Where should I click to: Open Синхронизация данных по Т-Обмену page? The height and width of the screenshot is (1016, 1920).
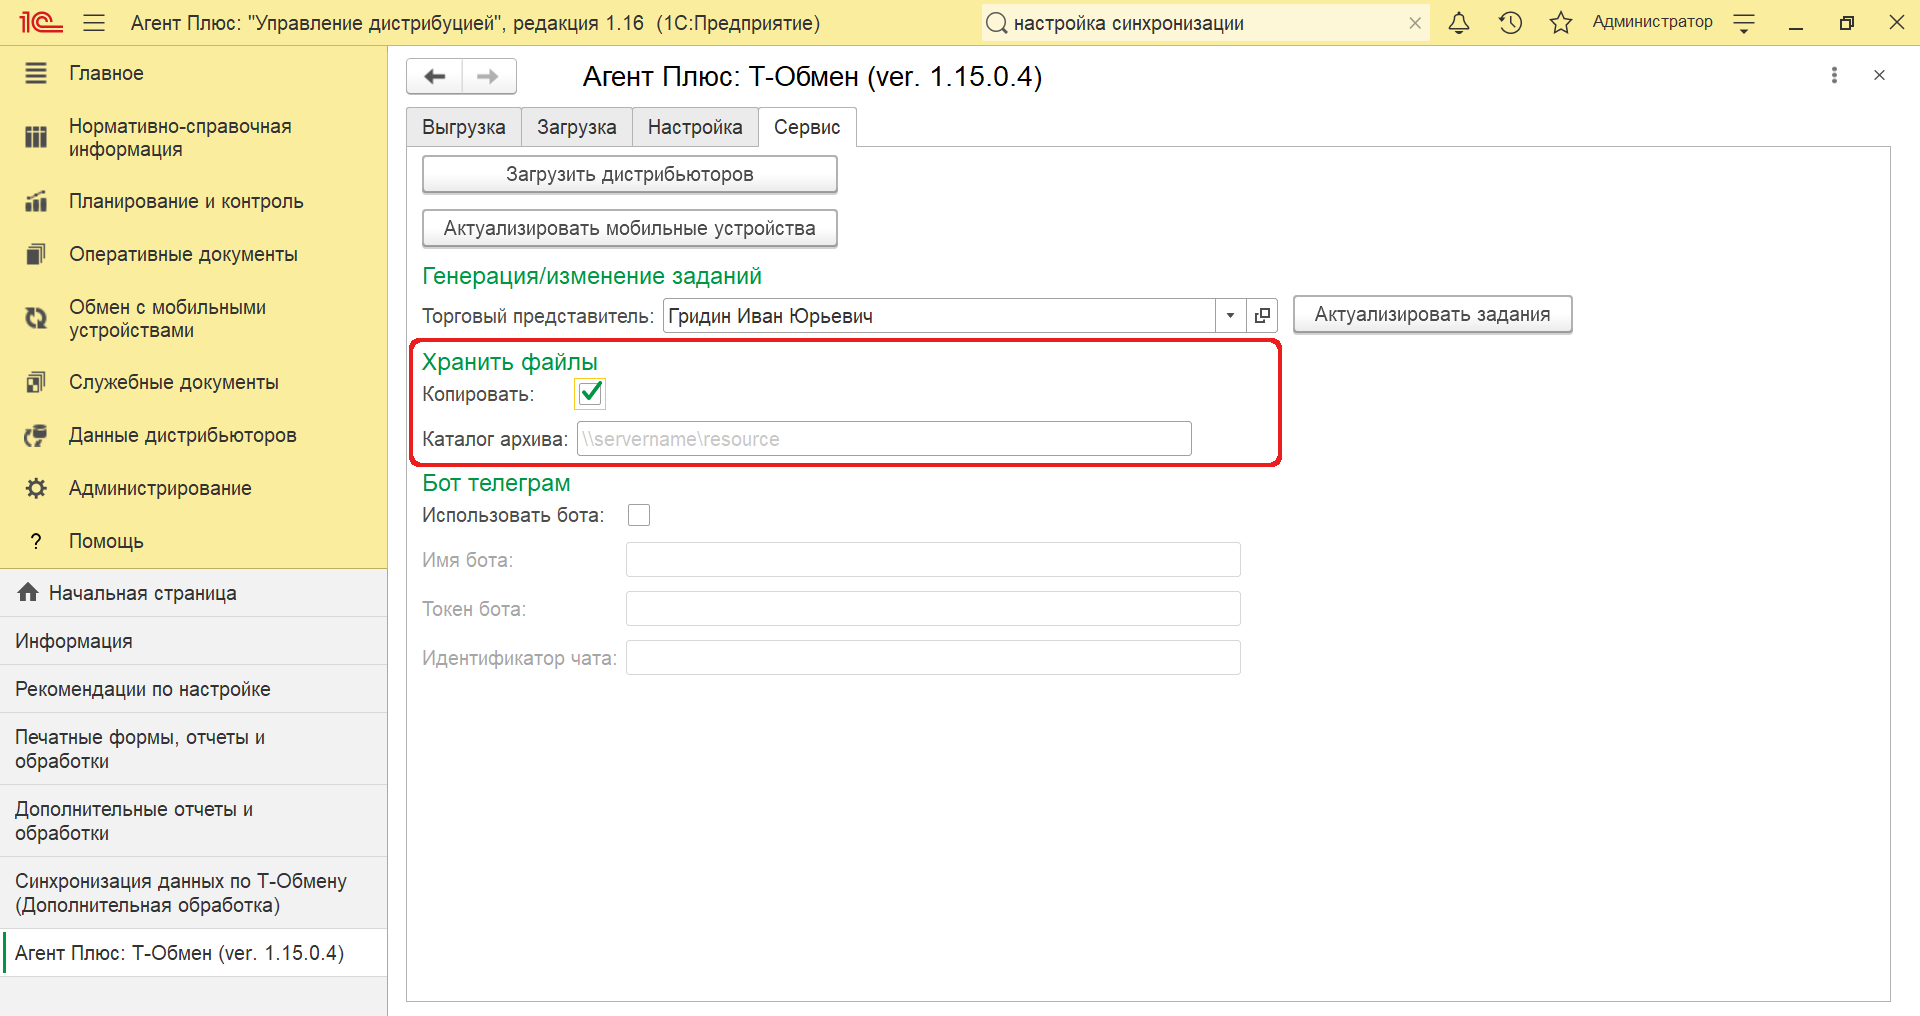click(193, 893)
